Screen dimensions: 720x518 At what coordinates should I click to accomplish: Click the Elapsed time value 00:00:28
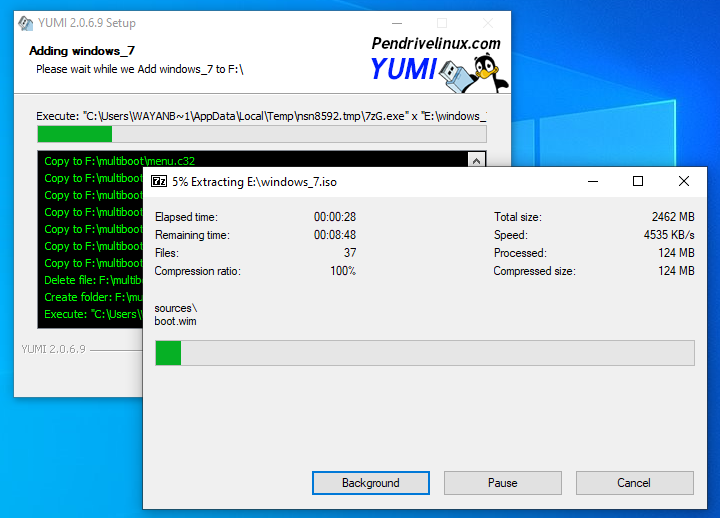point(335,217)
